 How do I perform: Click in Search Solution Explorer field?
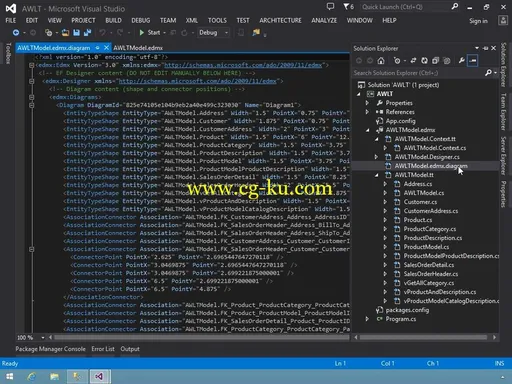click(x=418, y=73)
